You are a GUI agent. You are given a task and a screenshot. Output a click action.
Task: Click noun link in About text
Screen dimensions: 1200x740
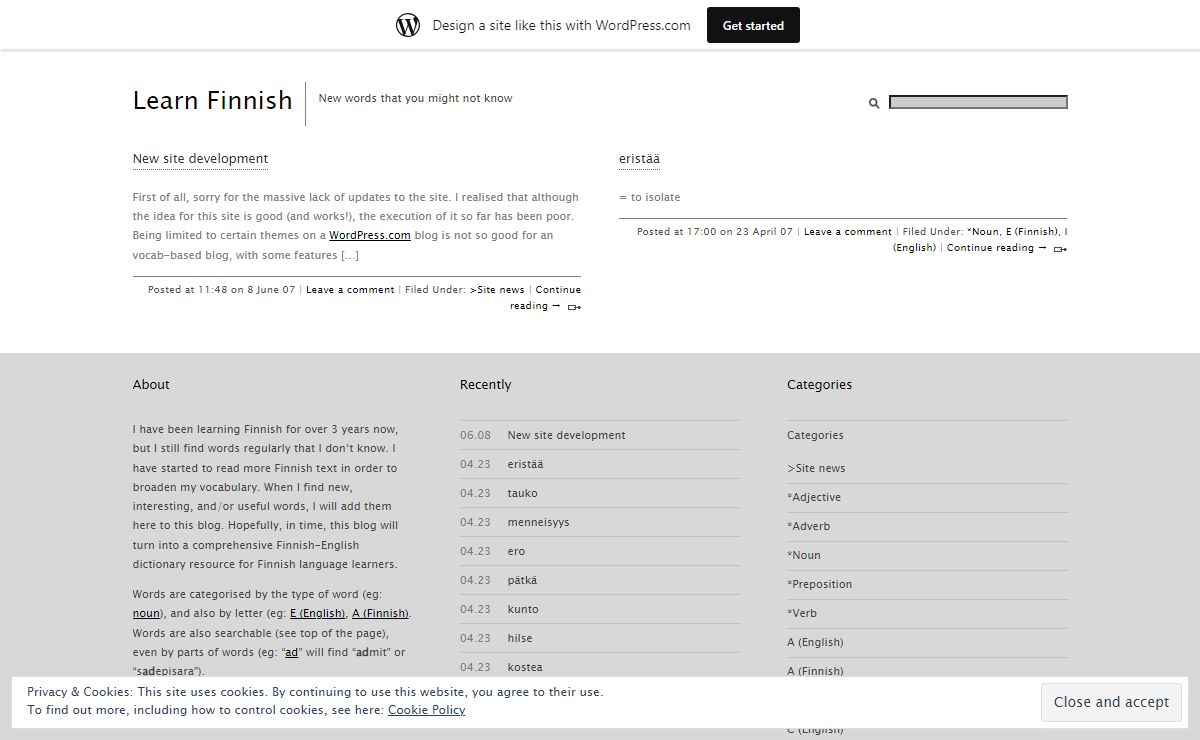coord(146,613)
